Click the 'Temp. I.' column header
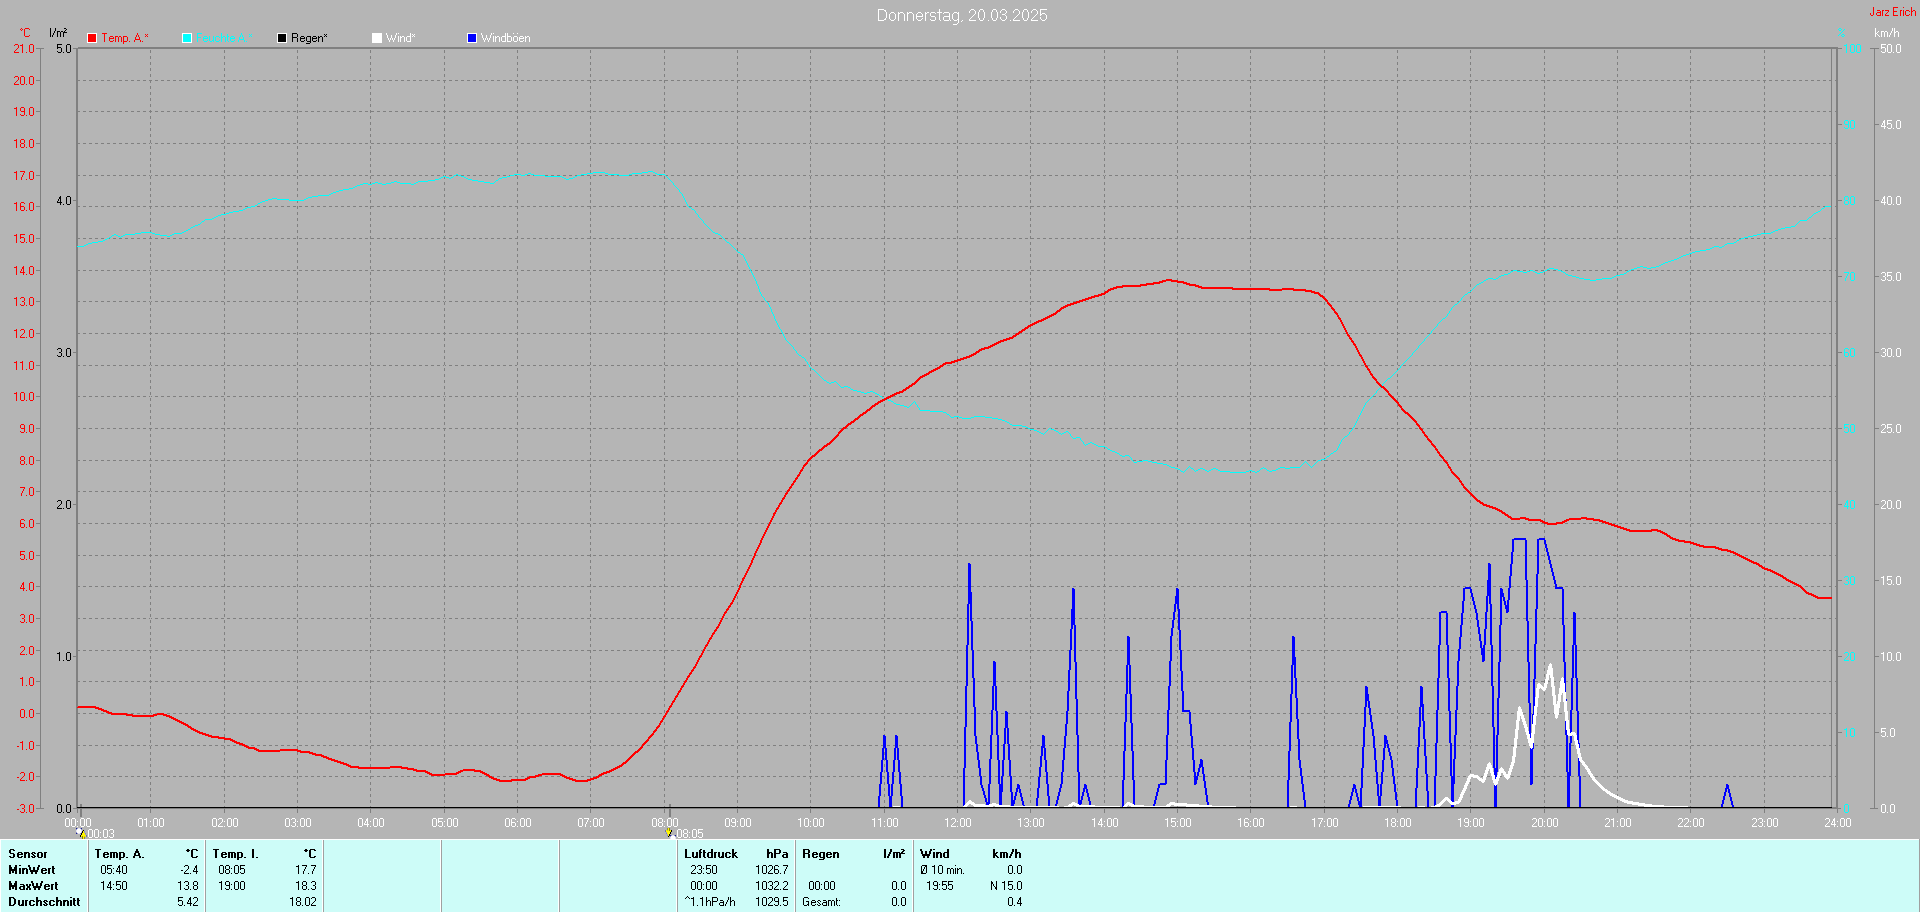This screenshot has height=912, width=1920. [235, 854]
